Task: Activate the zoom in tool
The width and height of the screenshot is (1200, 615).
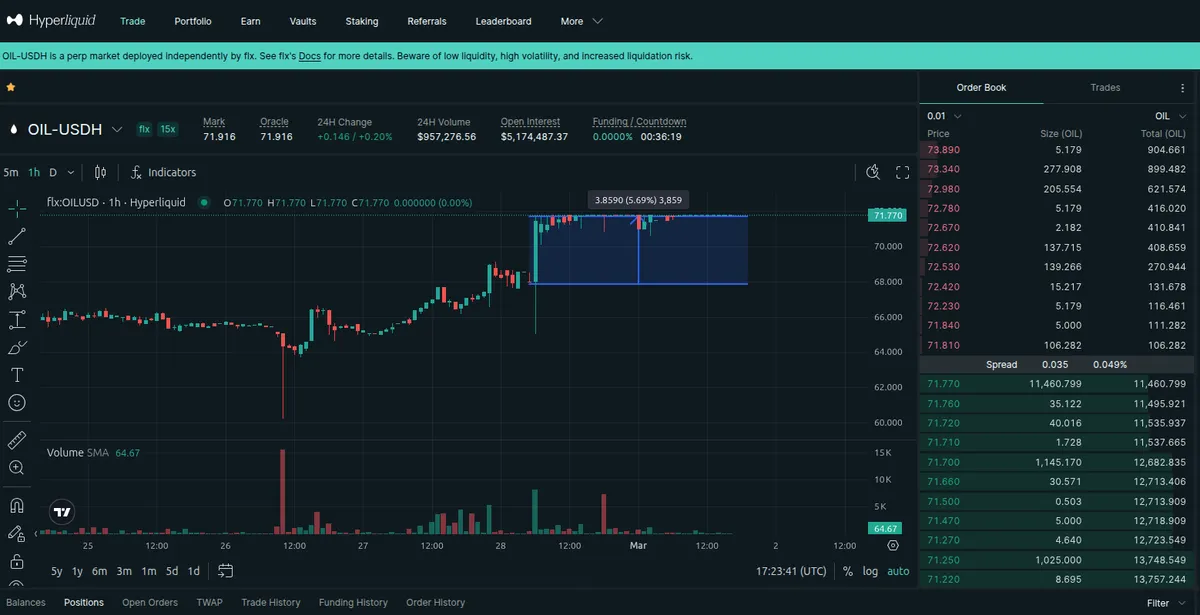Action: 17,468
